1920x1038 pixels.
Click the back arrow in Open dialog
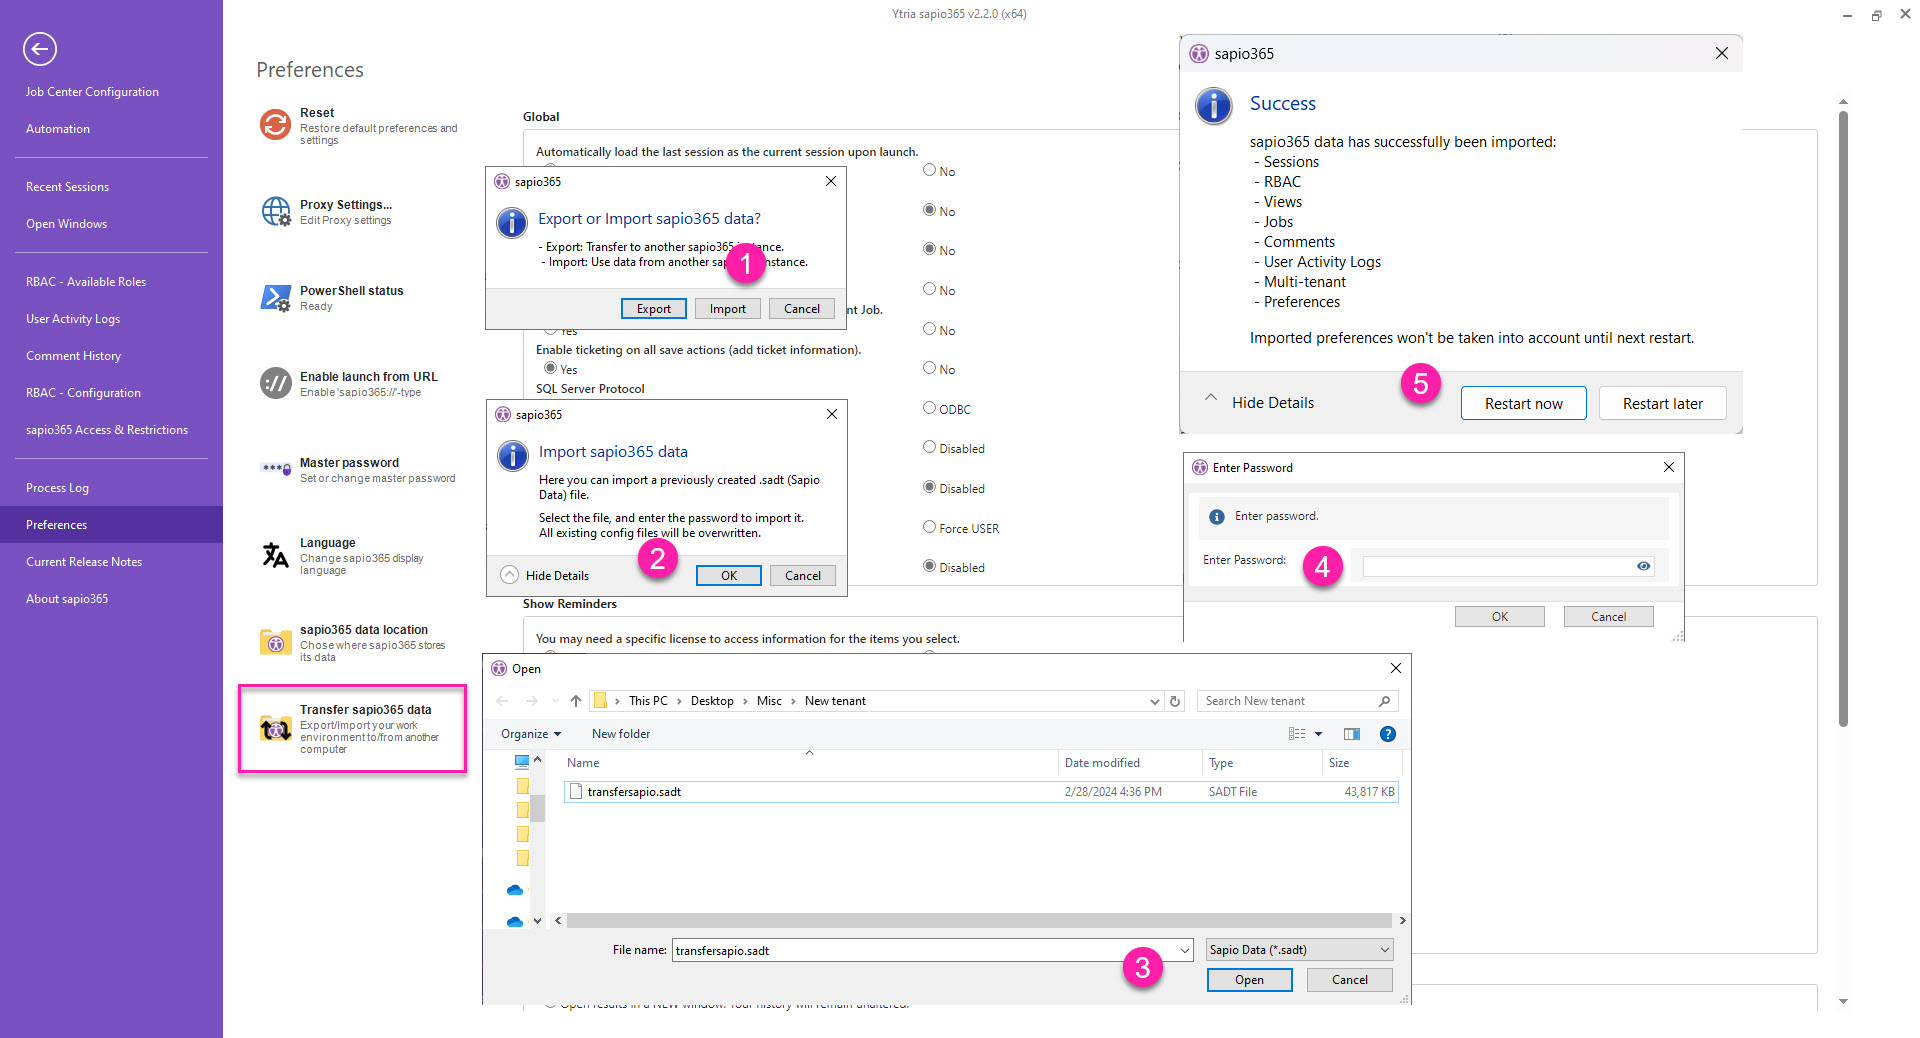coord(503,701)
